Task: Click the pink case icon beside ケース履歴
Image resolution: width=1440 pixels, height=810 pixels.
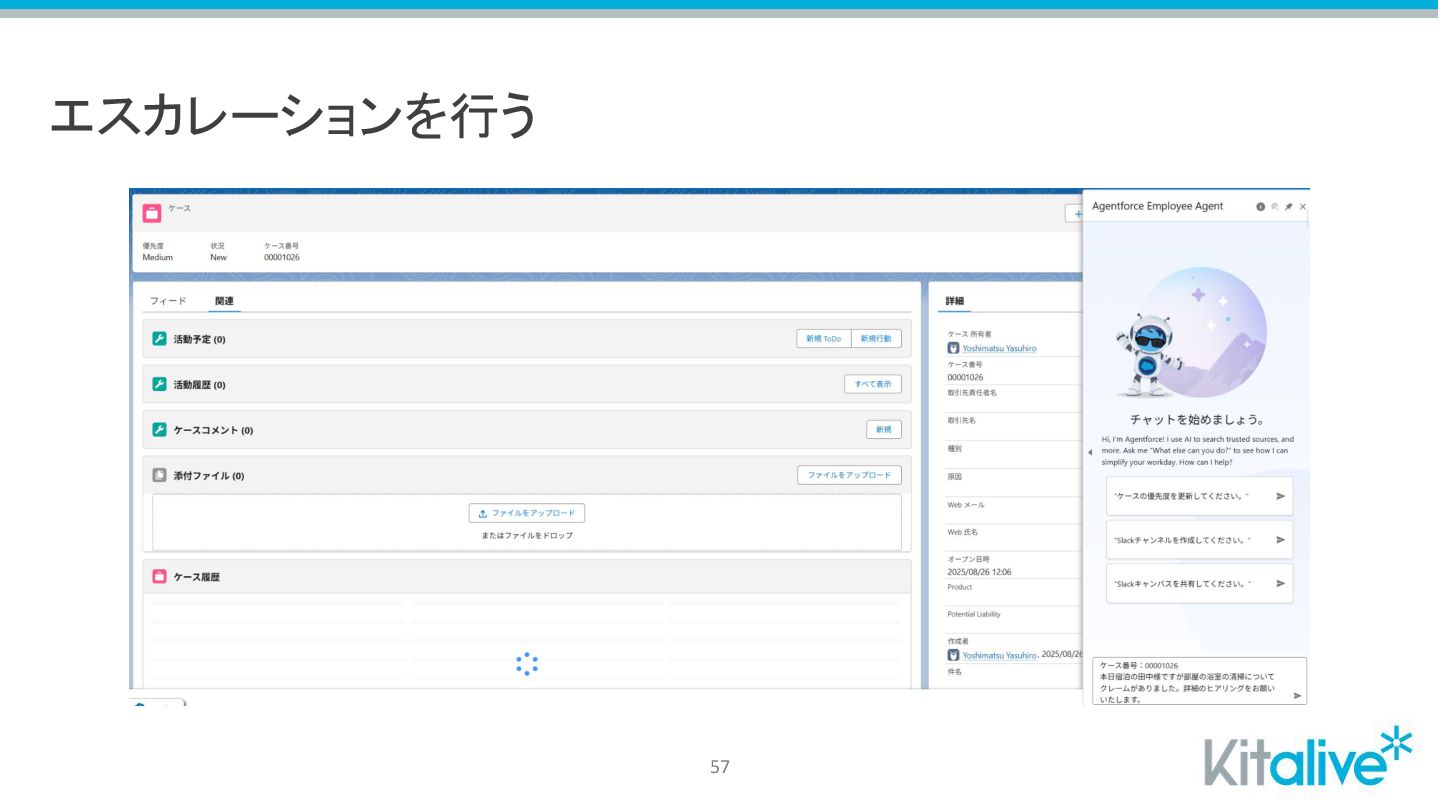Action: tap(159, 576)
